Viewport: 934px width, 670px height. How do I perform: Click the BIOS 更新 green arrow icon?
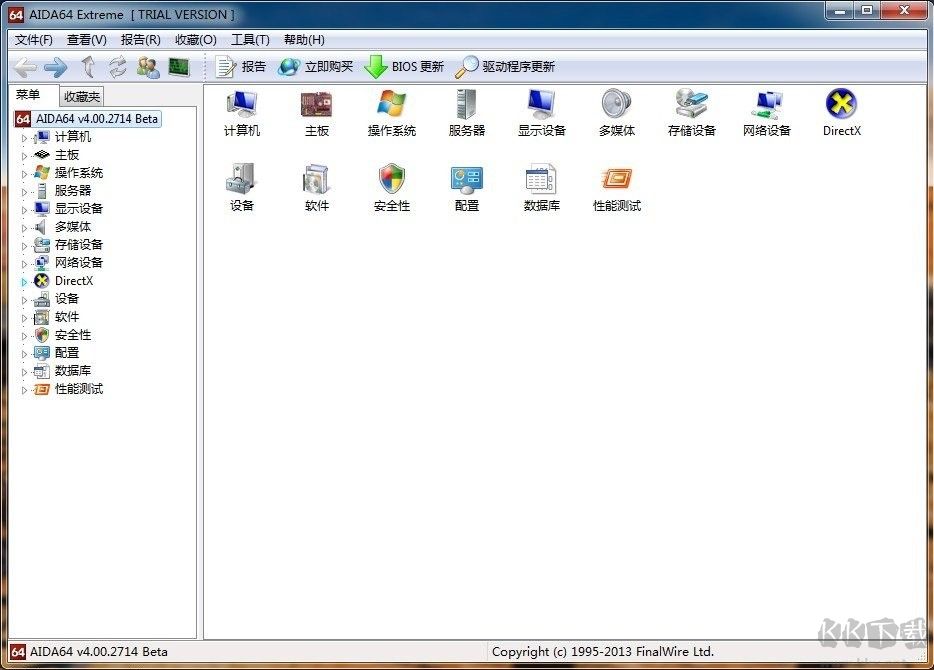click(375, 67)
